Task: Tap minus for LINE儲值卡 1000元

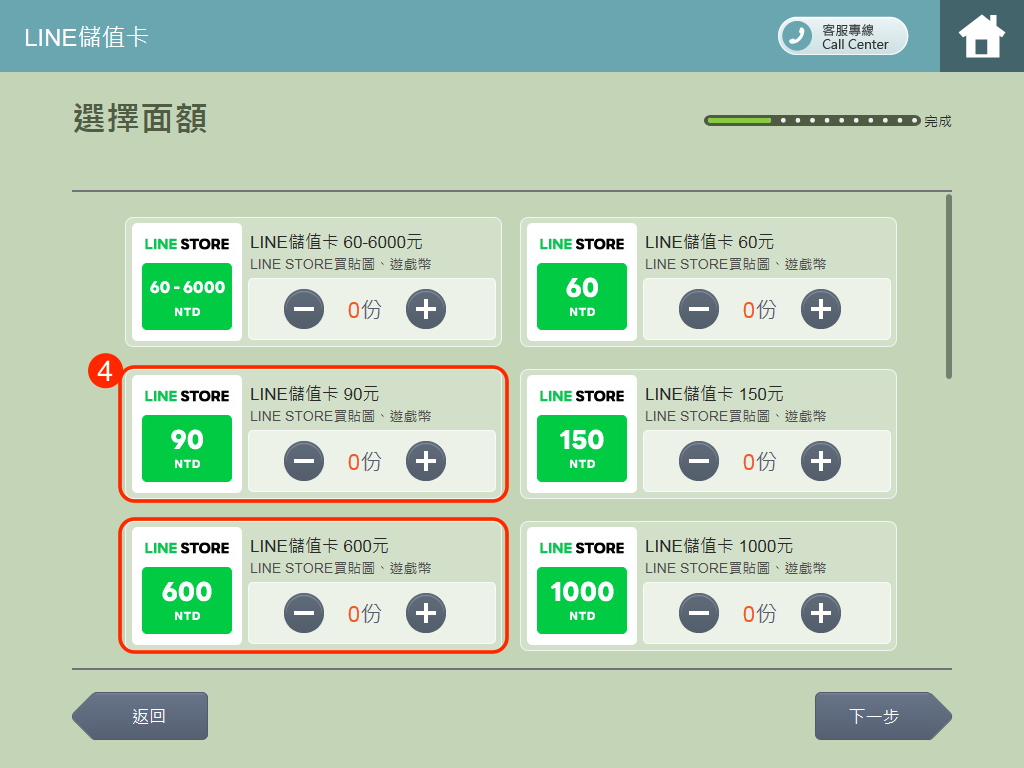Action: [x=699, y=613]
